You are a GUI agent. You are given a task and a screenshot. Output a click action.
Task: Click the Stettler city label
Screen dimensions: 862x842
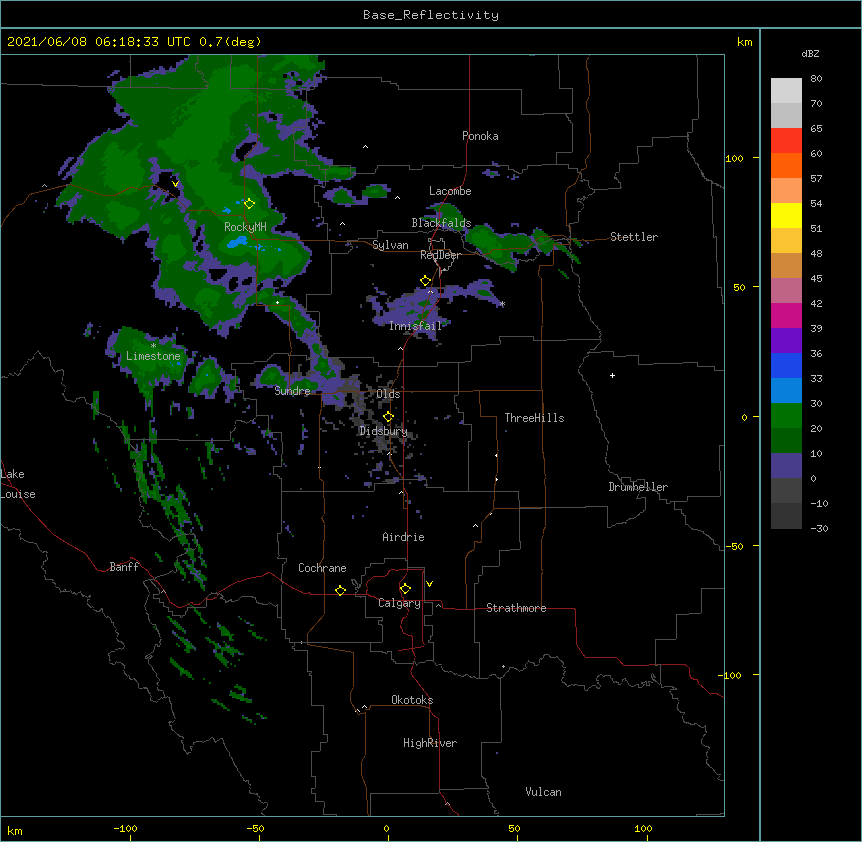[x=634, y=237]
